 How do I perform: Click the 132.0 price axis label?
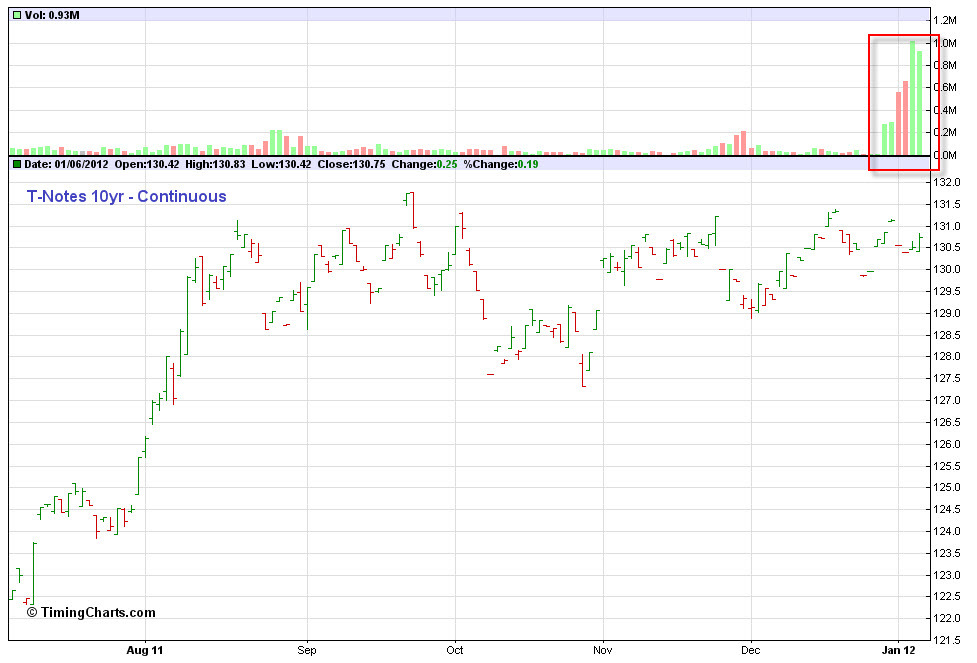point(946,183)
